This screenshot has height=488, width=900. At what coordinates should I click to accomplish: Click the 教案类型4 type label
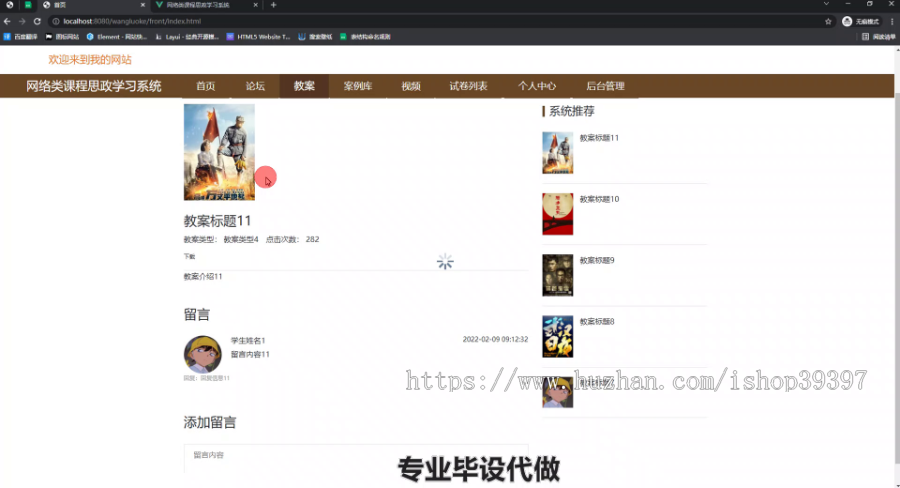[x=240, y=239]
